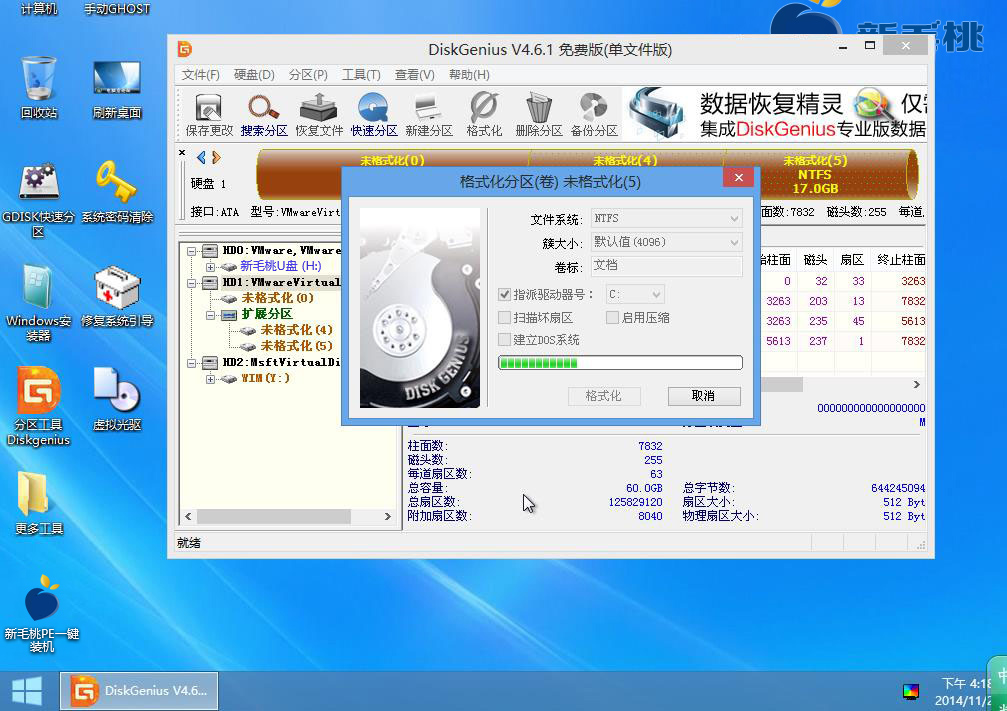This screenshot has height=711, width=1007.
Task: Open the 回收站 recycle bin desktop icon
Action: (x=39, y=88)
